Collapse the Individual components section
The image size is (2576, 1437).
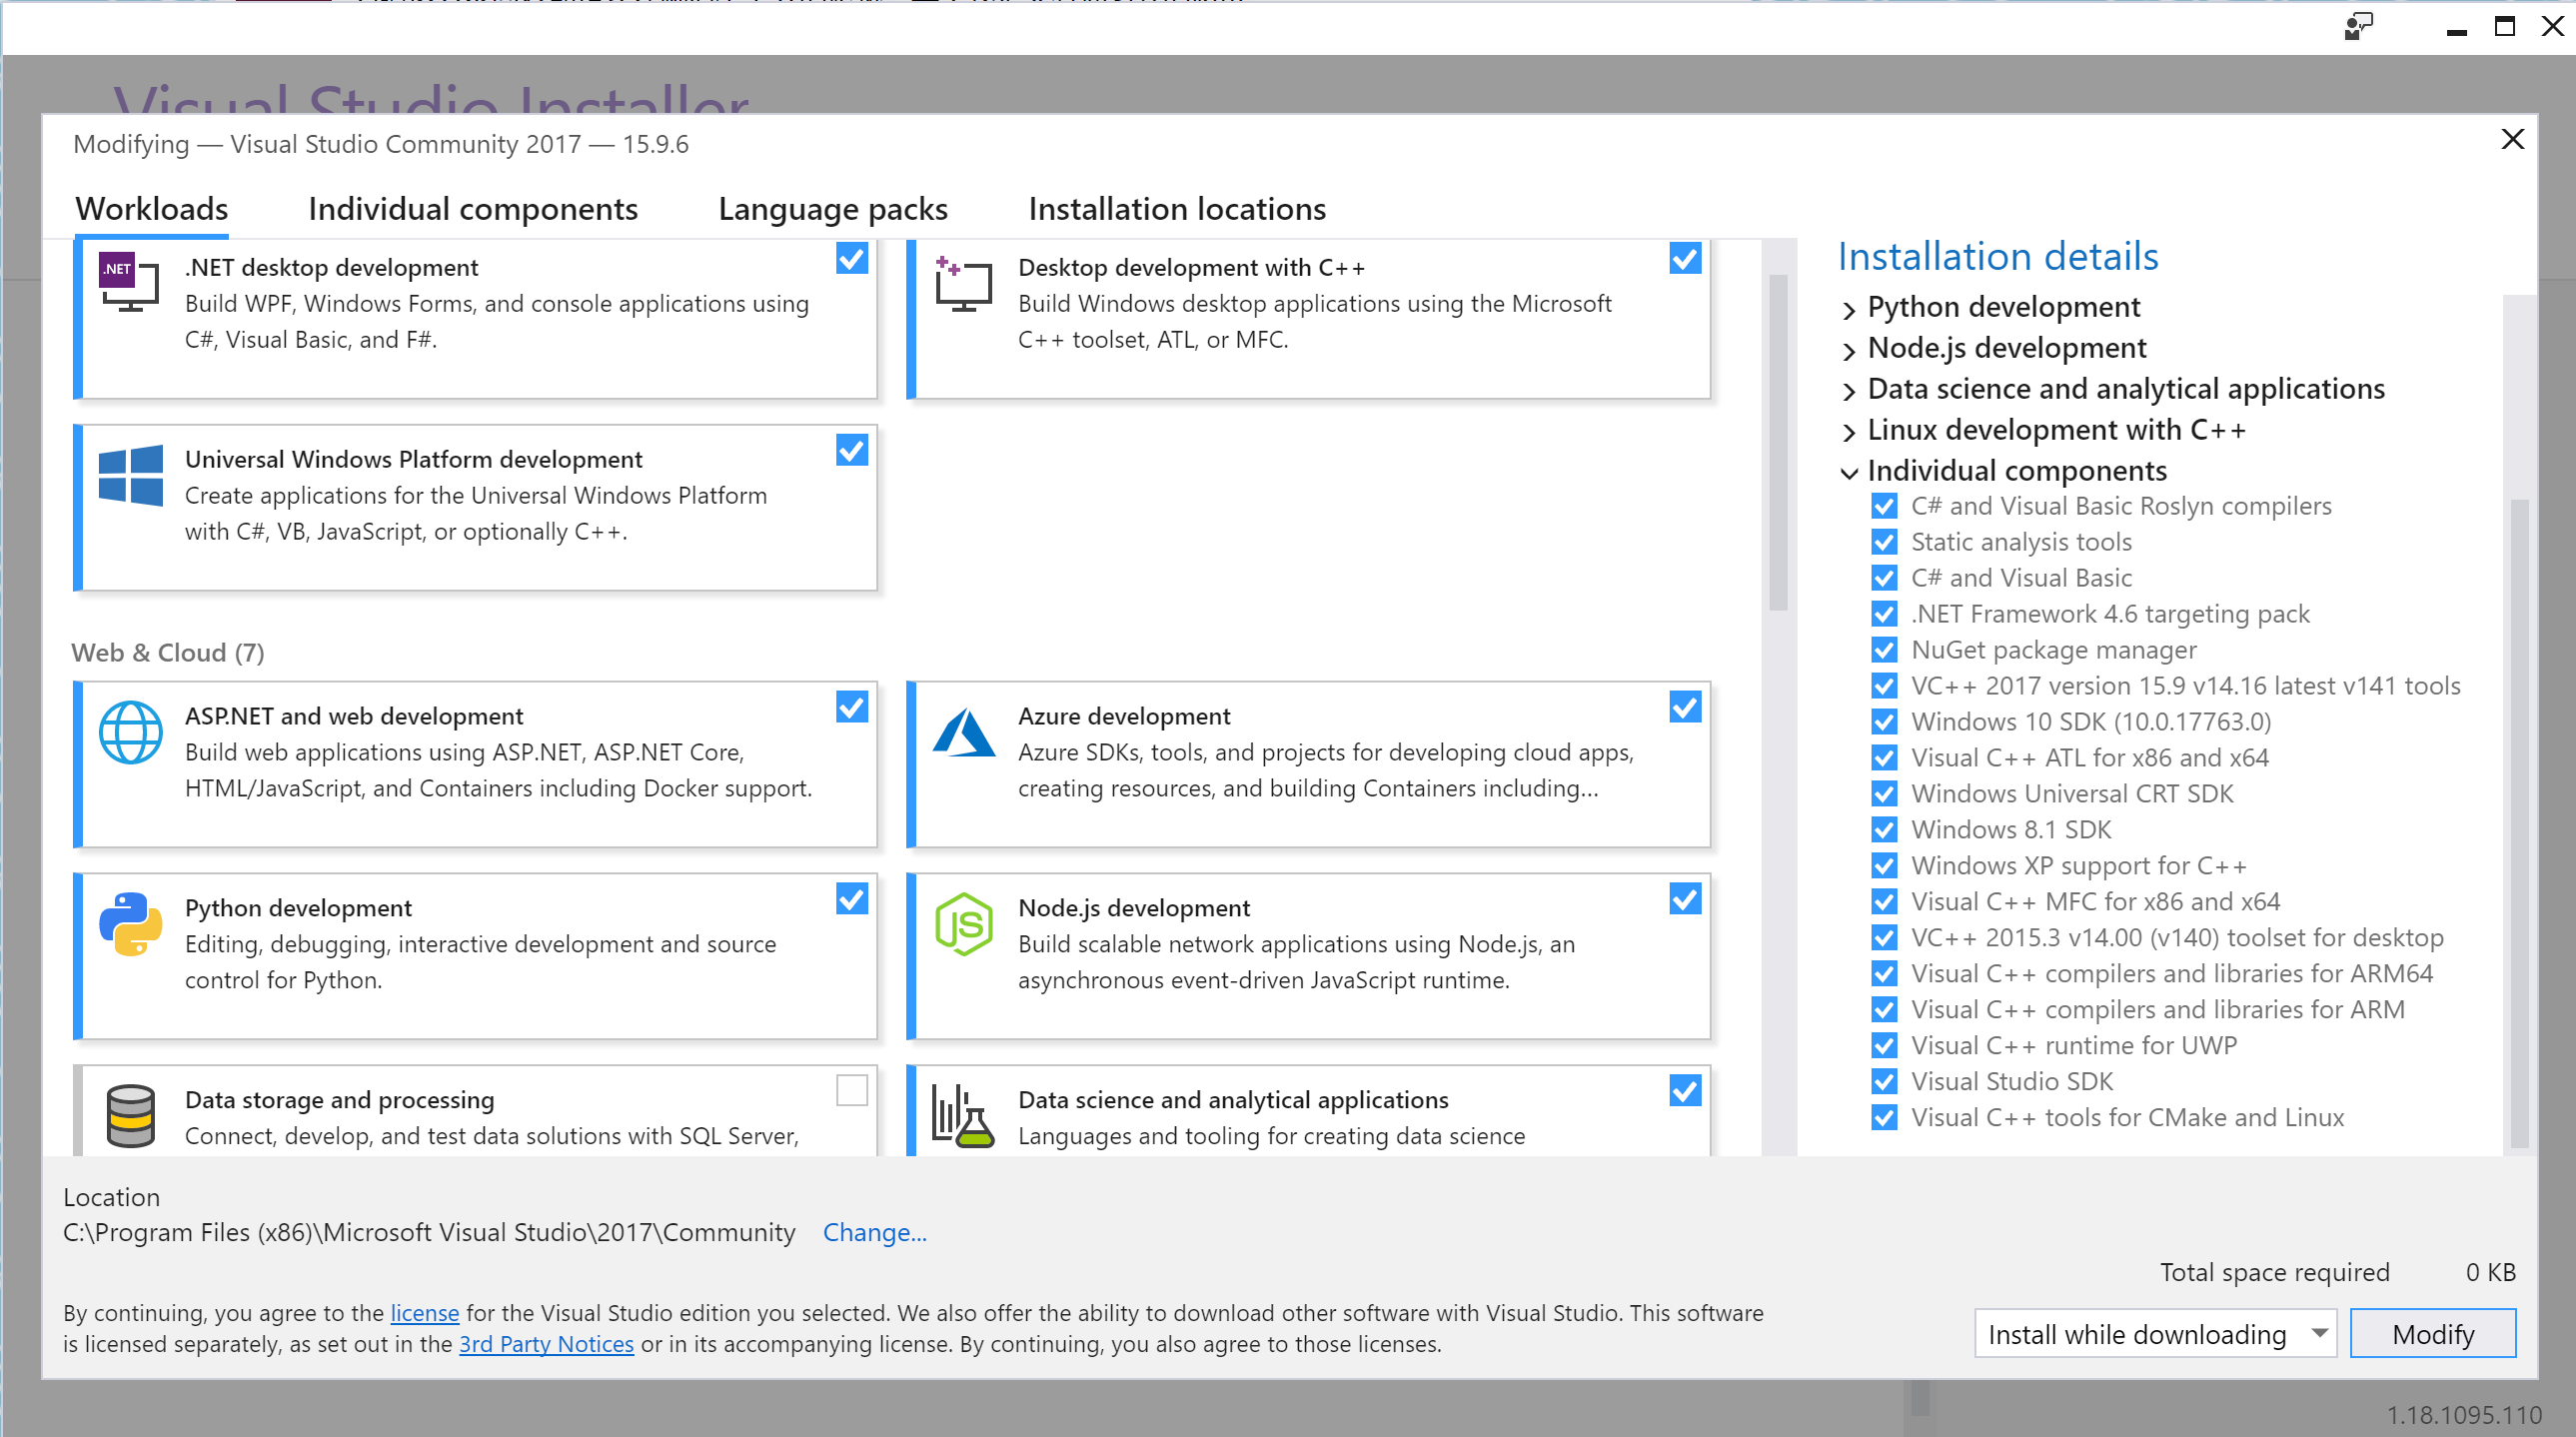[x=1848, y=472]
